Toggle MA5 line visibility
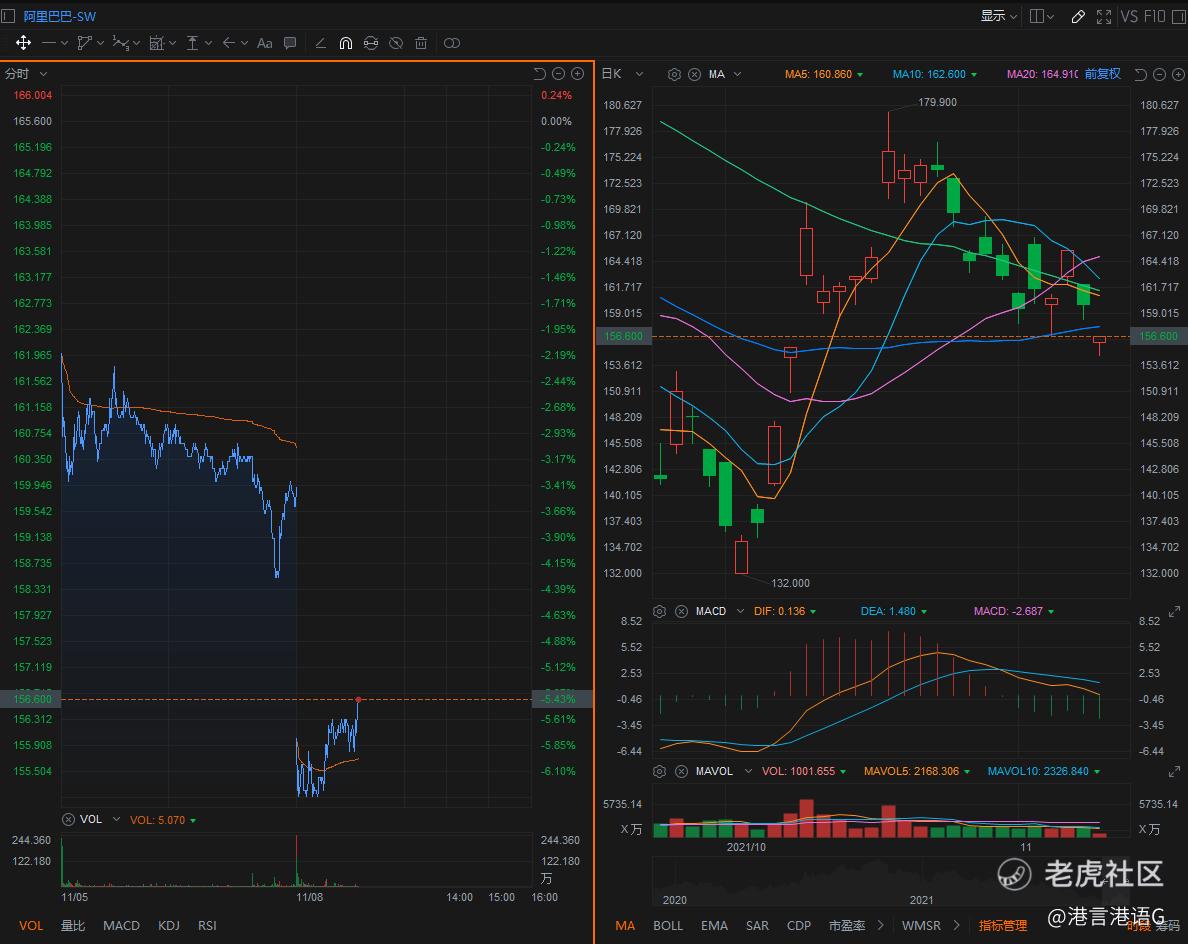This screenshot has height=944, width=1188. pyautogui.click(x=824, y=74)
